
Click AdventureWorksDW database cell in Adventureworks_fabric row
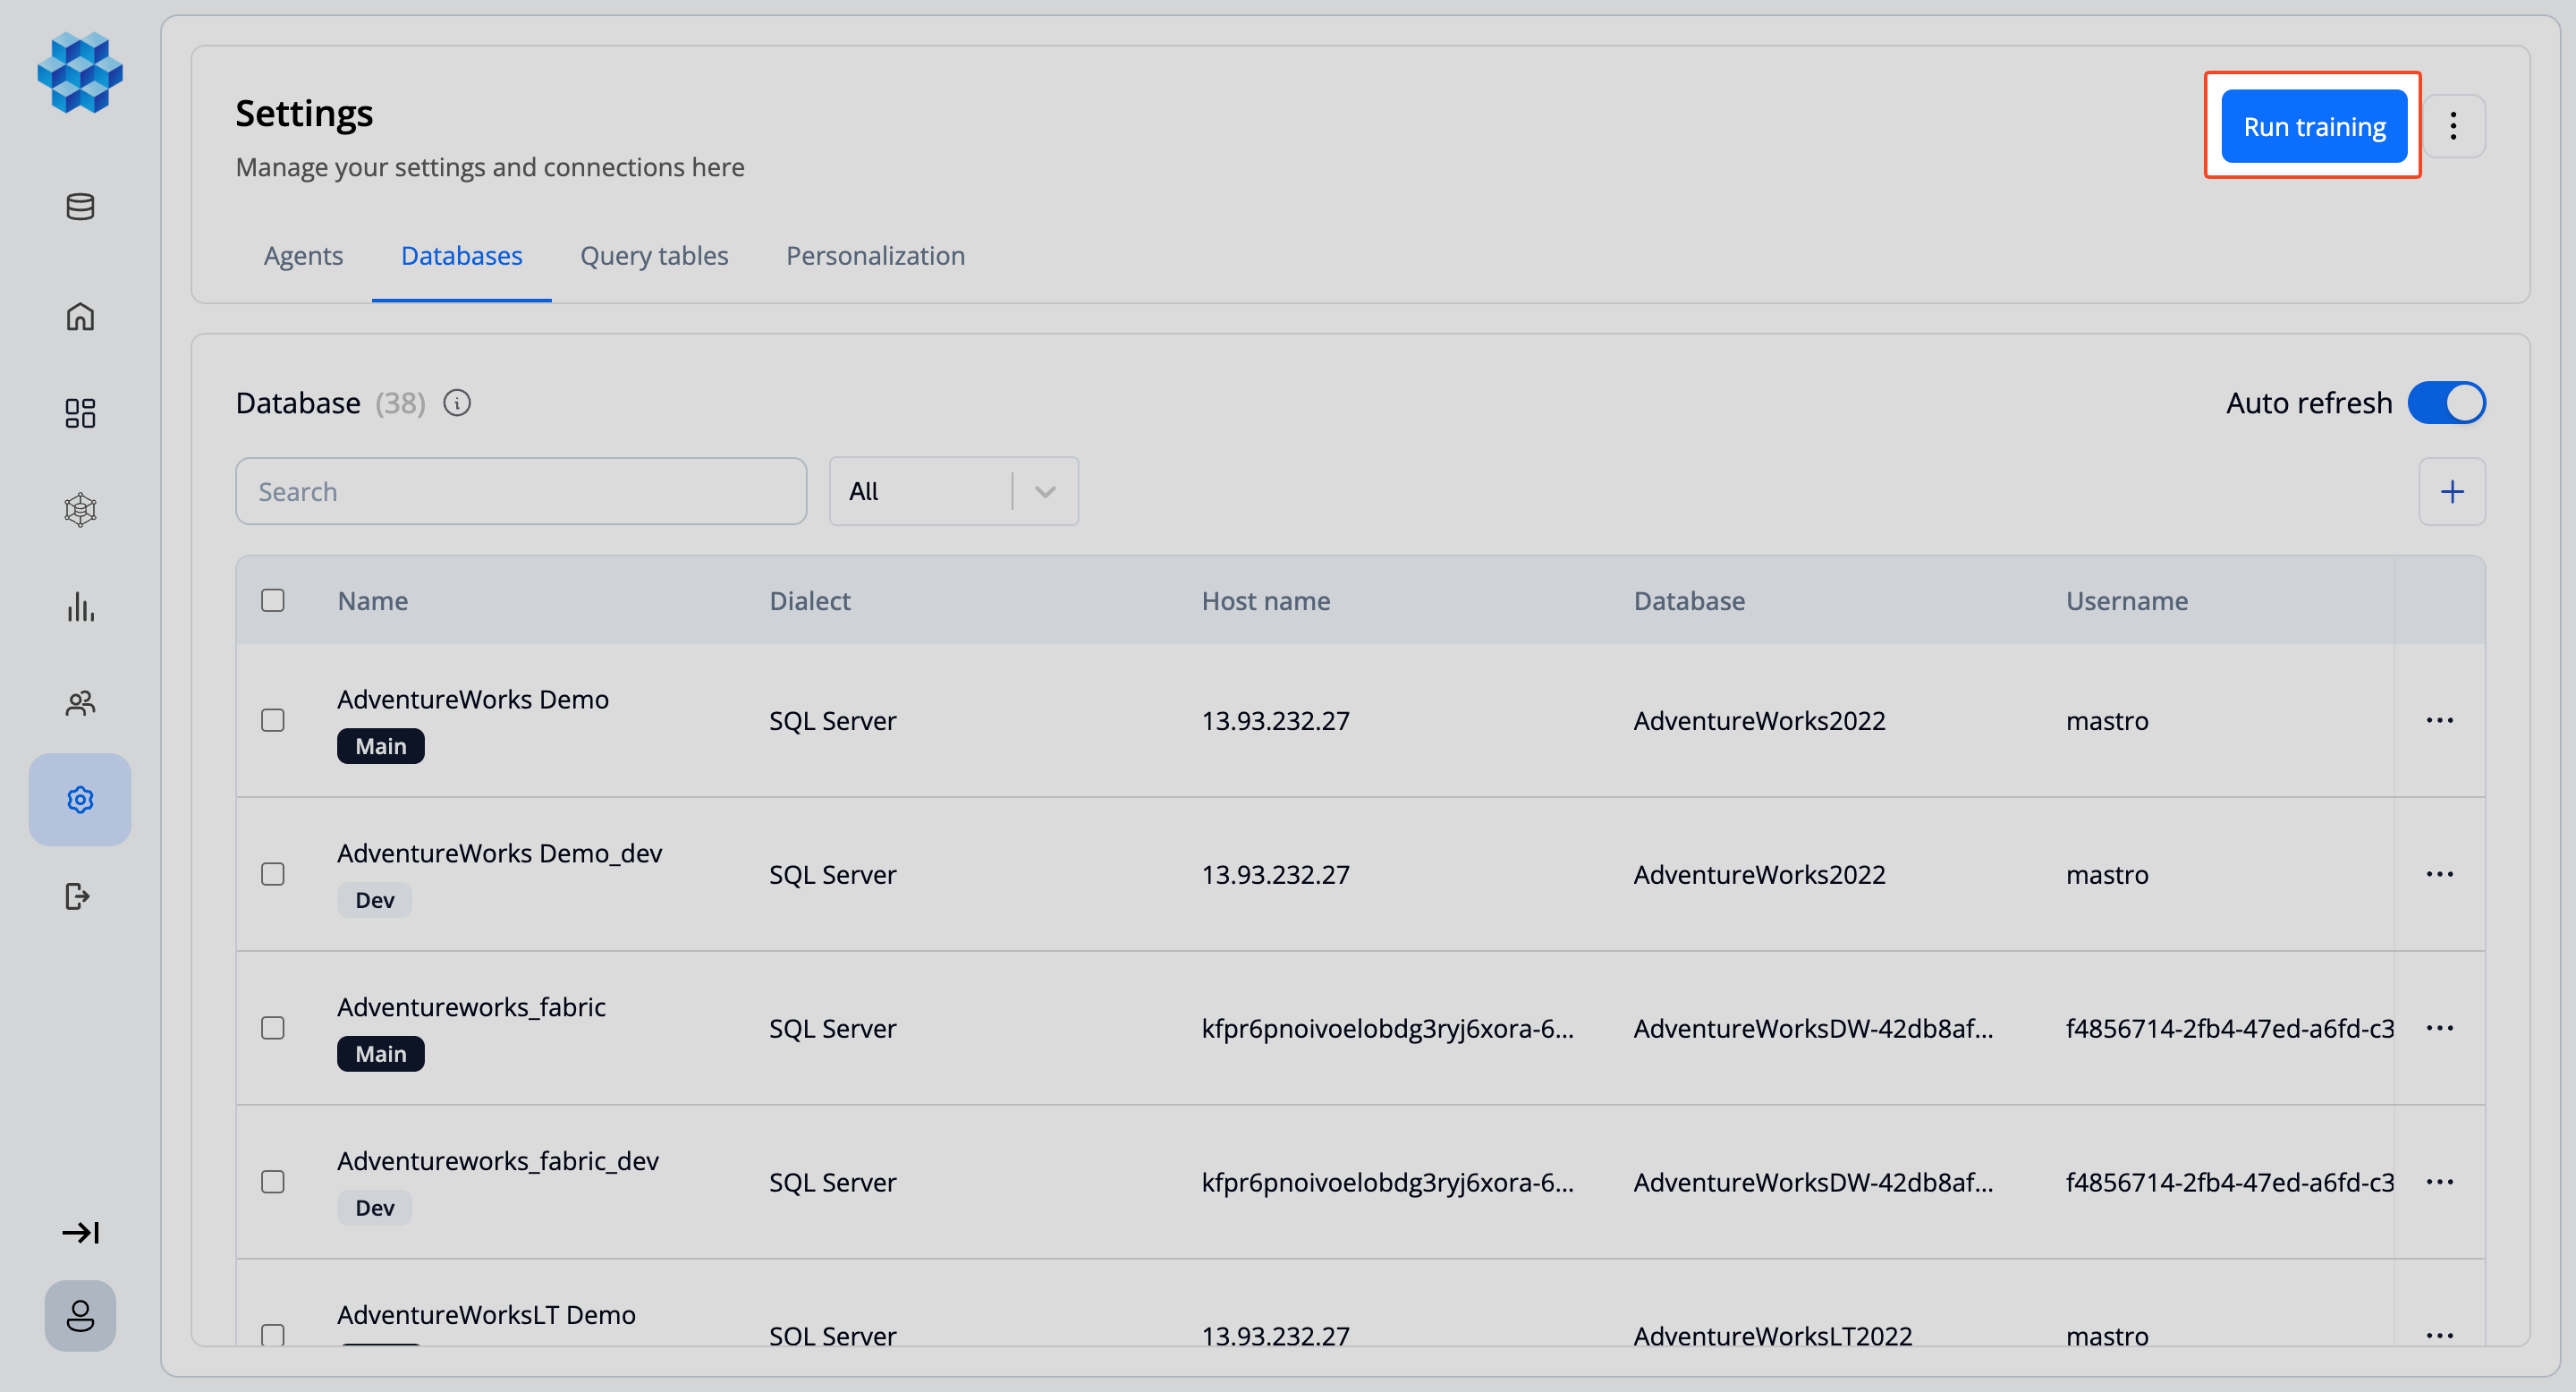[x=1813, y=1029]
